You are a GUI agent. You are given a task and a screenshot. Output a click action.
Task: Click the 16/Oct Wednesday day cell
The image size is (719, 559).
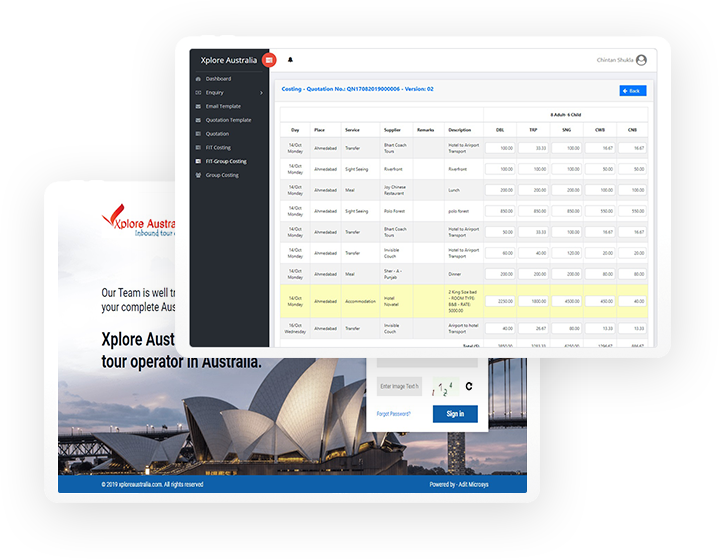click(x=295, y=328)
